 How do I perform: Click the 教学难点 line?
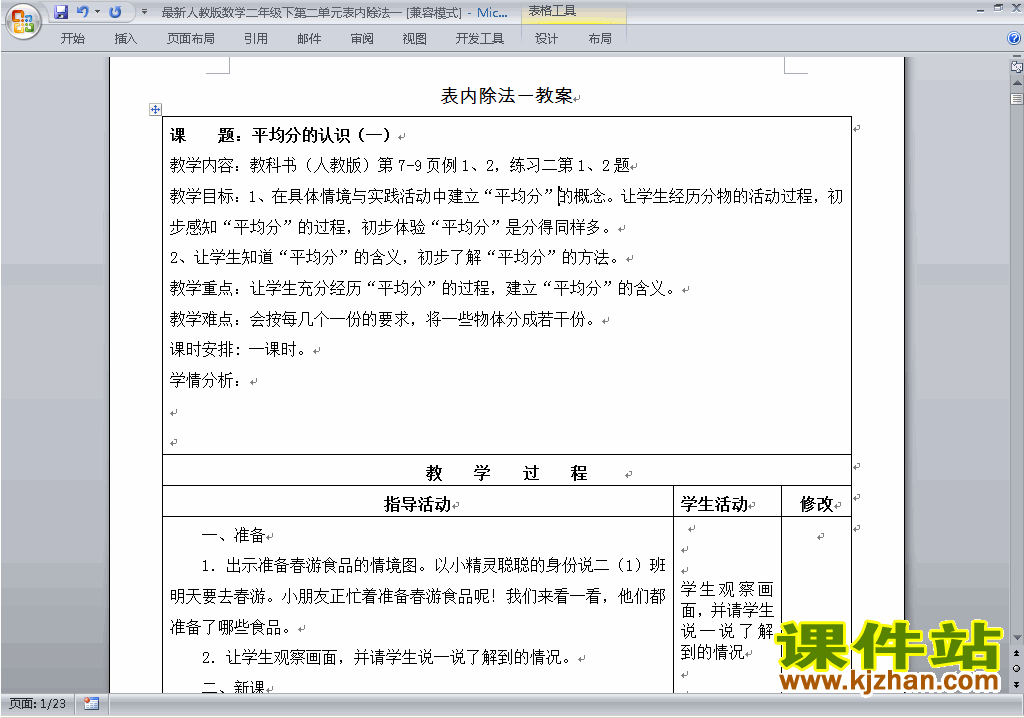382,319
